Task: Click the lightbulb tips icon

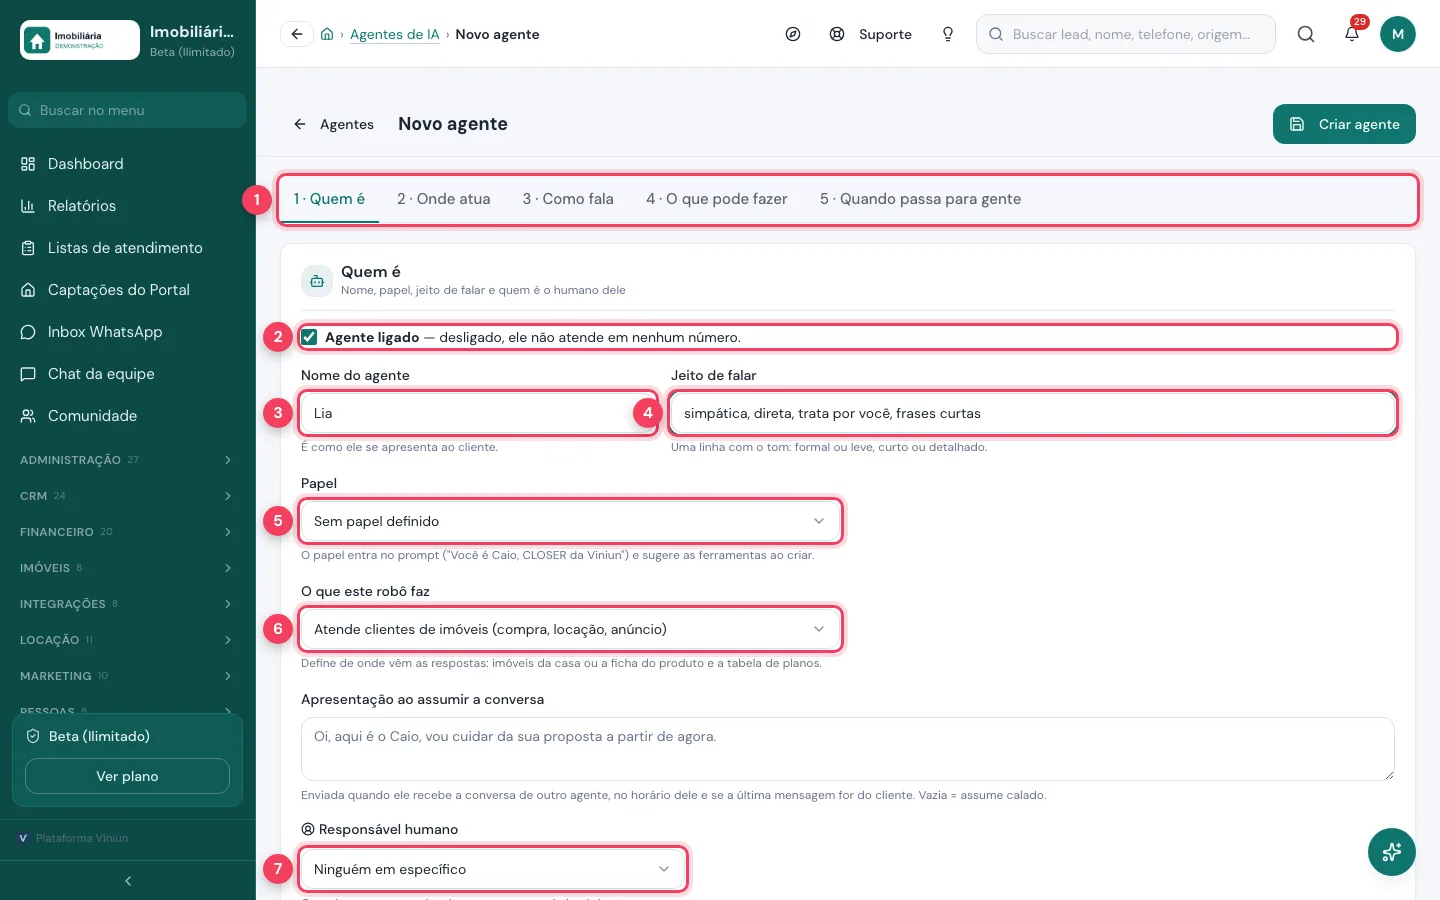Action: [948, 34]
